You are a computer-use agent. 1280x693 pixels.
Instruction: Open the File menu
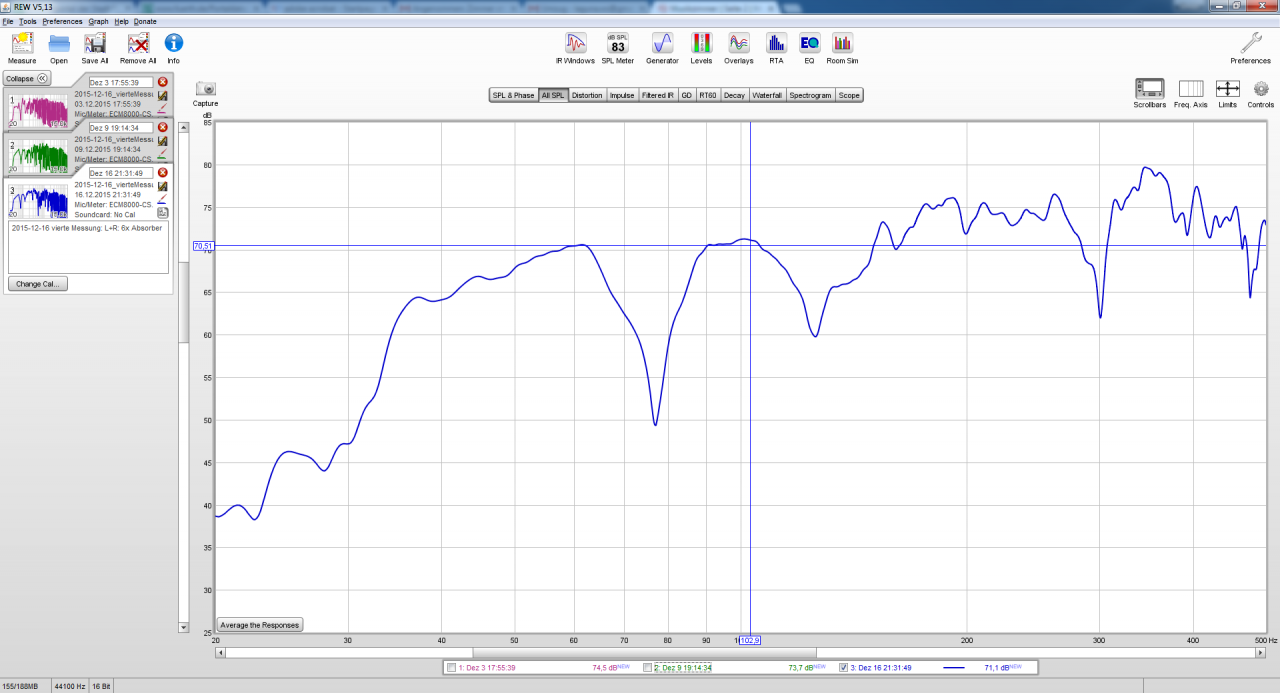(x=8, y=21)
